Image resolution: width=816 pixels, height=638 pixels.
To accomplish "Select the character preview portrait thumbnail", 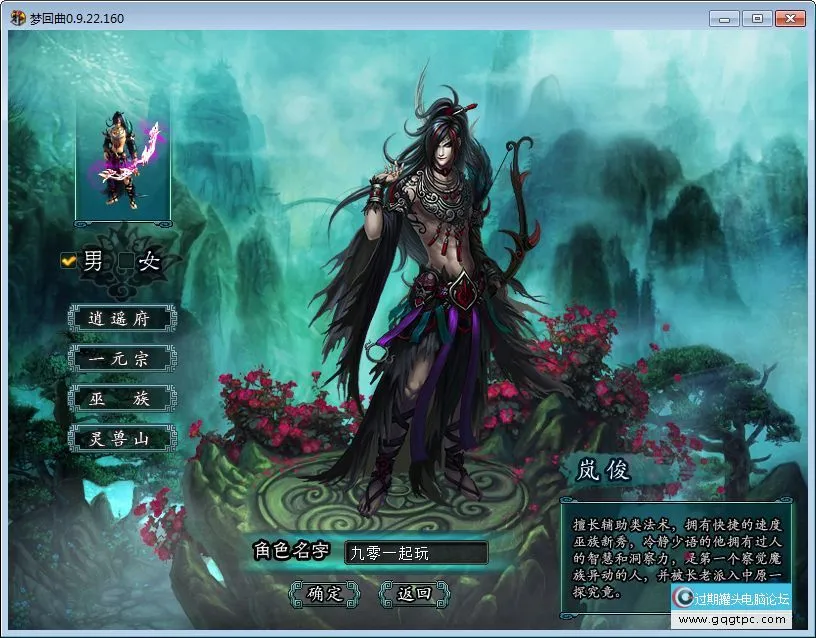I will (122, 160).
